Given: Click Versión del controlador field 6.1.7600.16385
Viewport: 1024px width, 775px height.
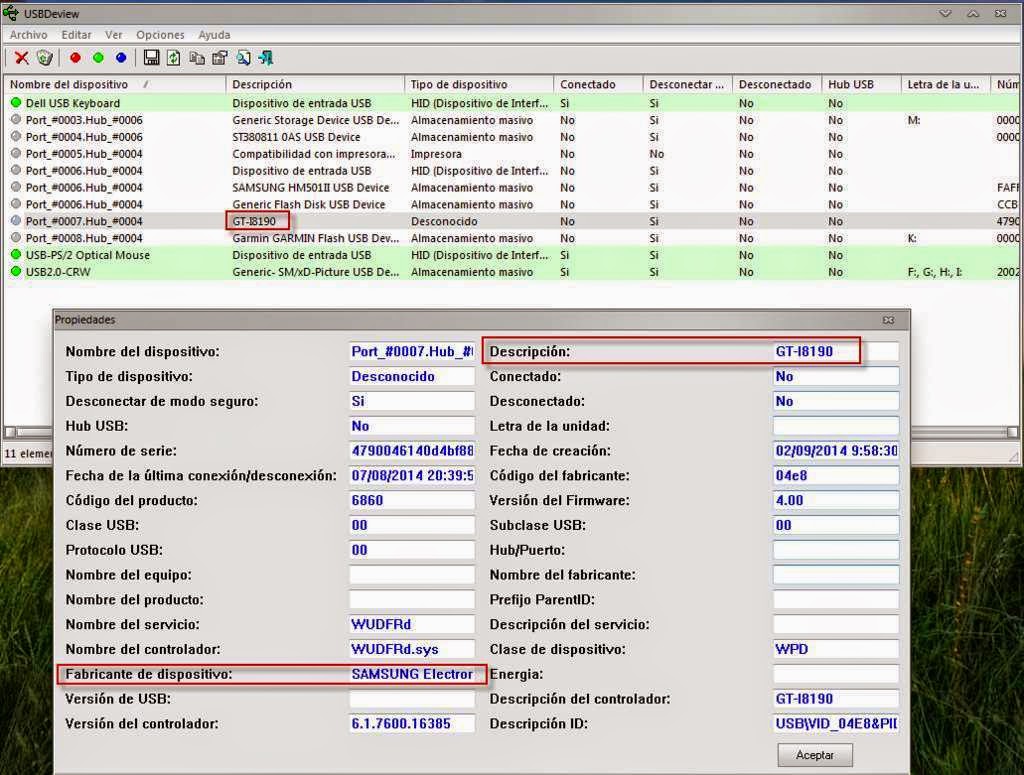Looking at the screenshot, I should pos(412,723).
